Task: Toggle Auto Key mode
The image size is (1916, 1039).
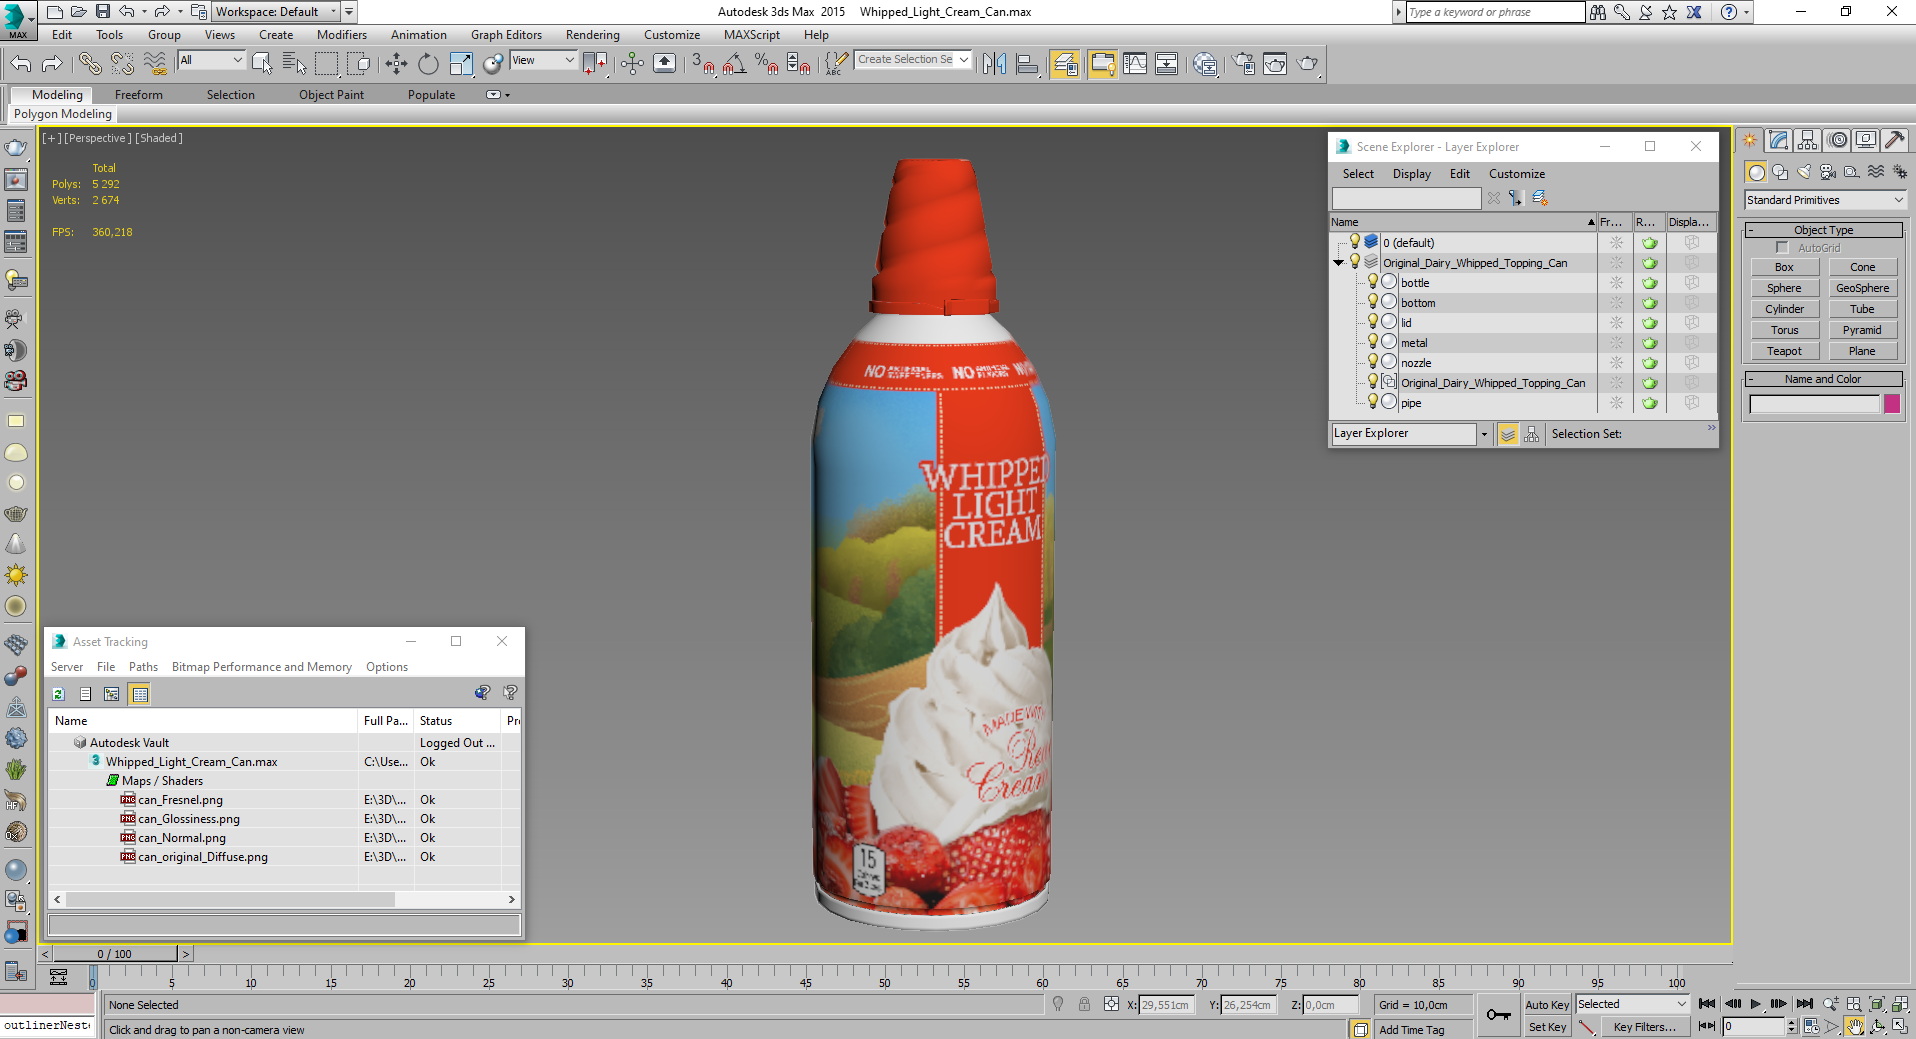Action: pos(1547,1005)
